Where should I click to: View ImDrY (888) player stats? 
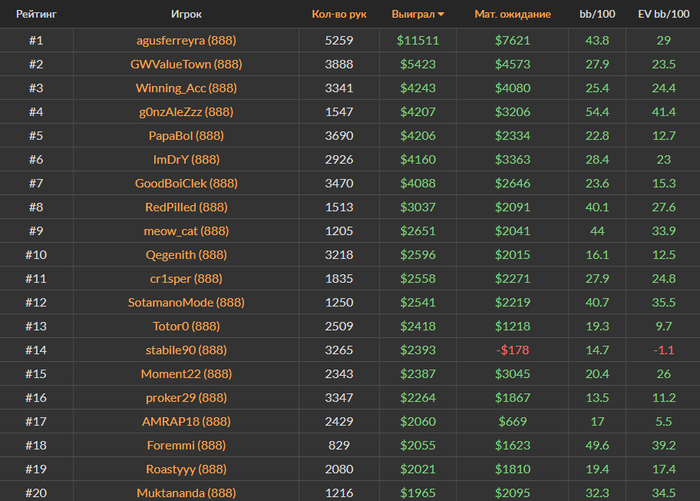coord(186,159)
